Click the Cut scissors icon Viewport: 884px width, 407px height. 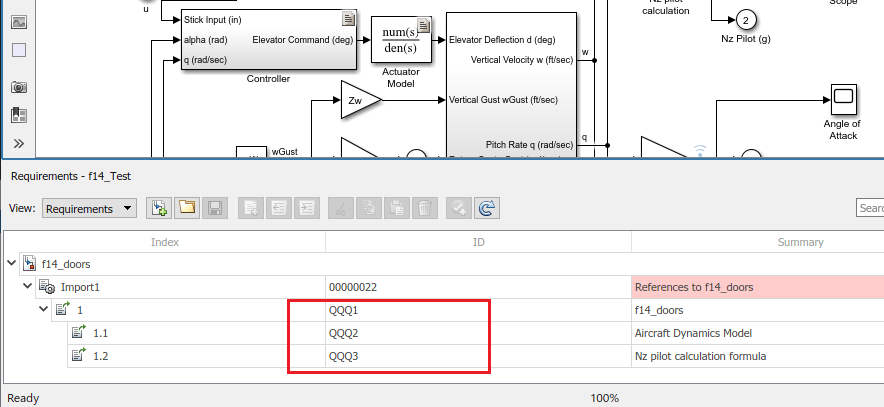(x=340, y=209)
